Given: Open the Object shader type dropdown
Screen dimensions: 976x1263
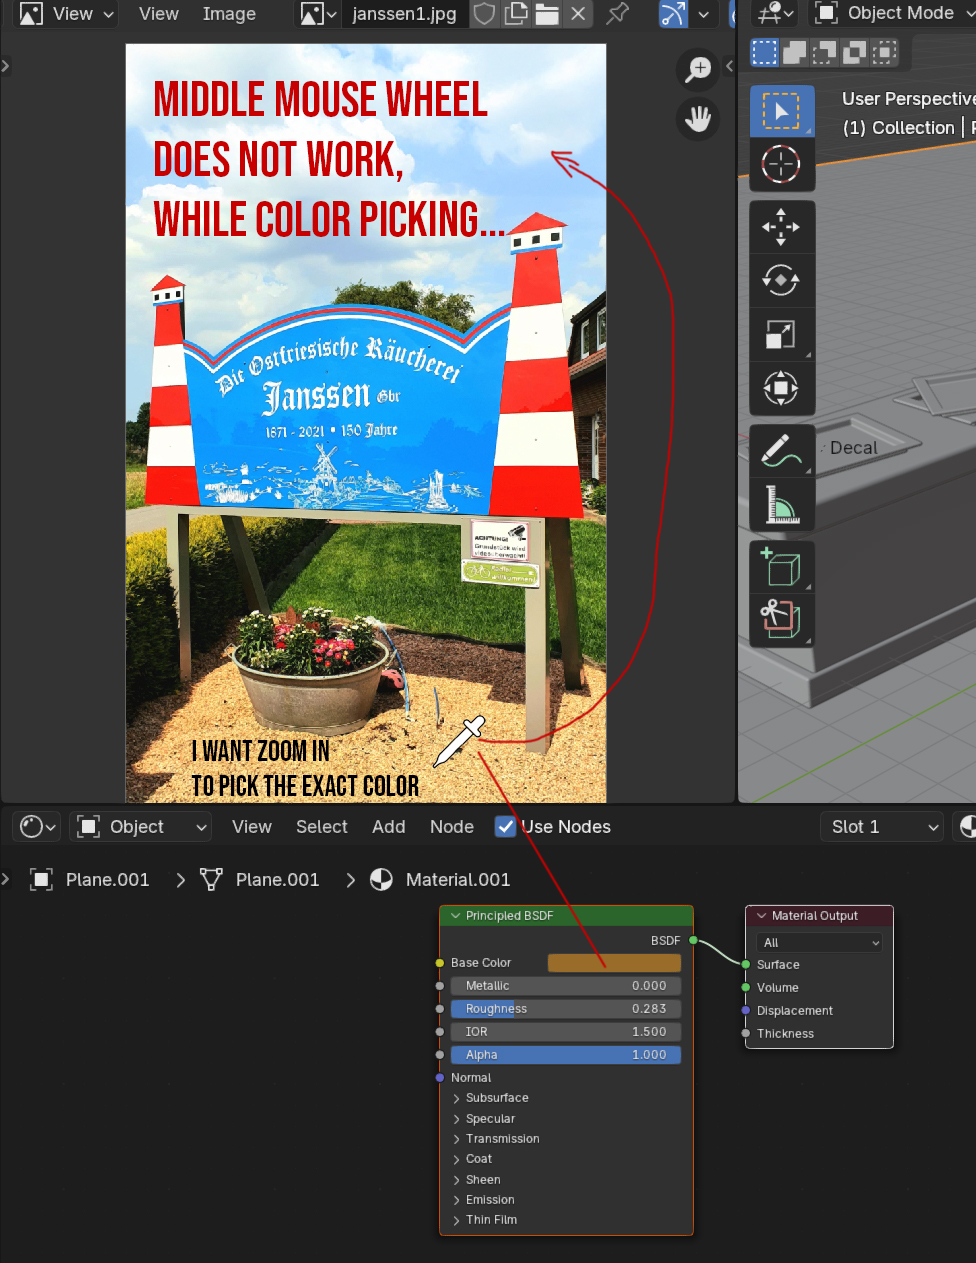Looking at the screenshot, I should pos(140,827).
